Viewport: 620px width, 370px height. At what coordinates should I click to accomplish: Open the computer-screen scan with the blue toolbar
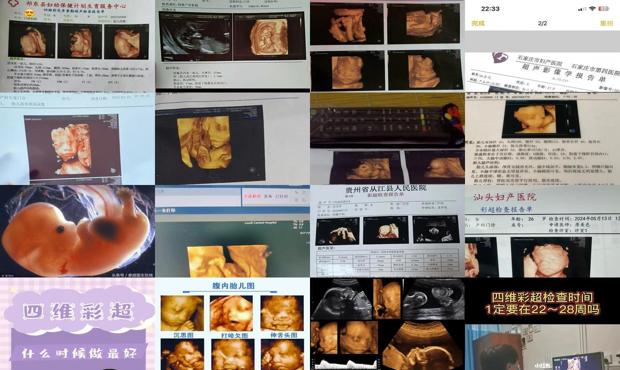click(x=232, y=231)
